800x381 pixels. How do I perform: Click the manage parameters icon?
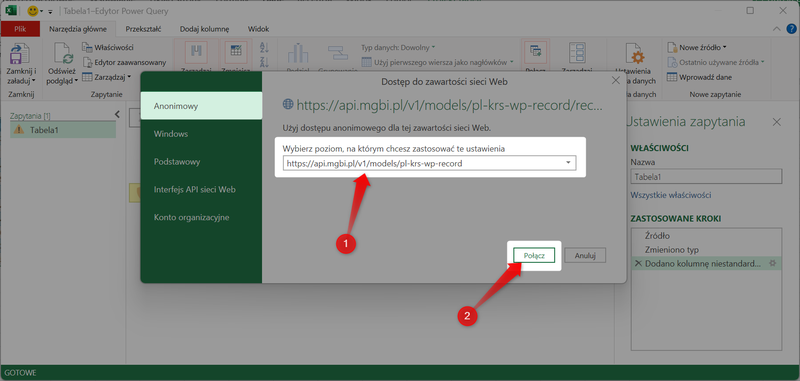click(577, 53)
